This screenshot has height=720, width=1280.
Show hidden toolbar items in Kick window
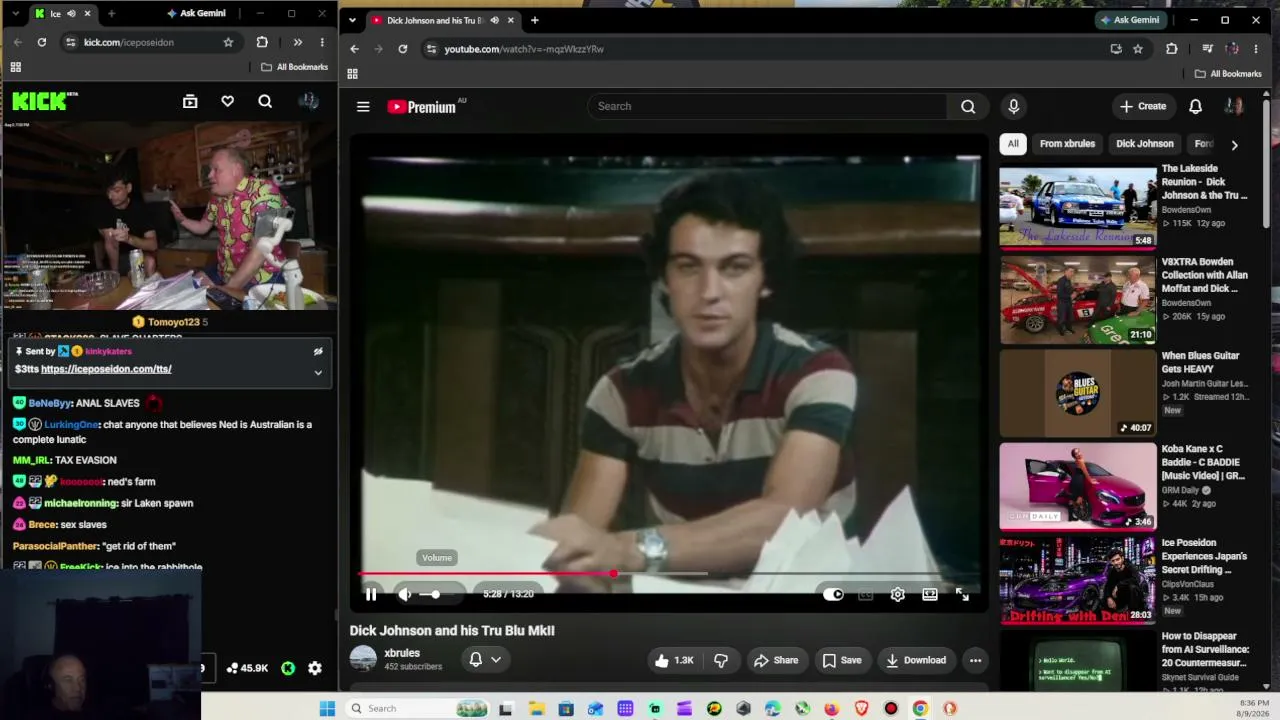(x=297, y=42)
